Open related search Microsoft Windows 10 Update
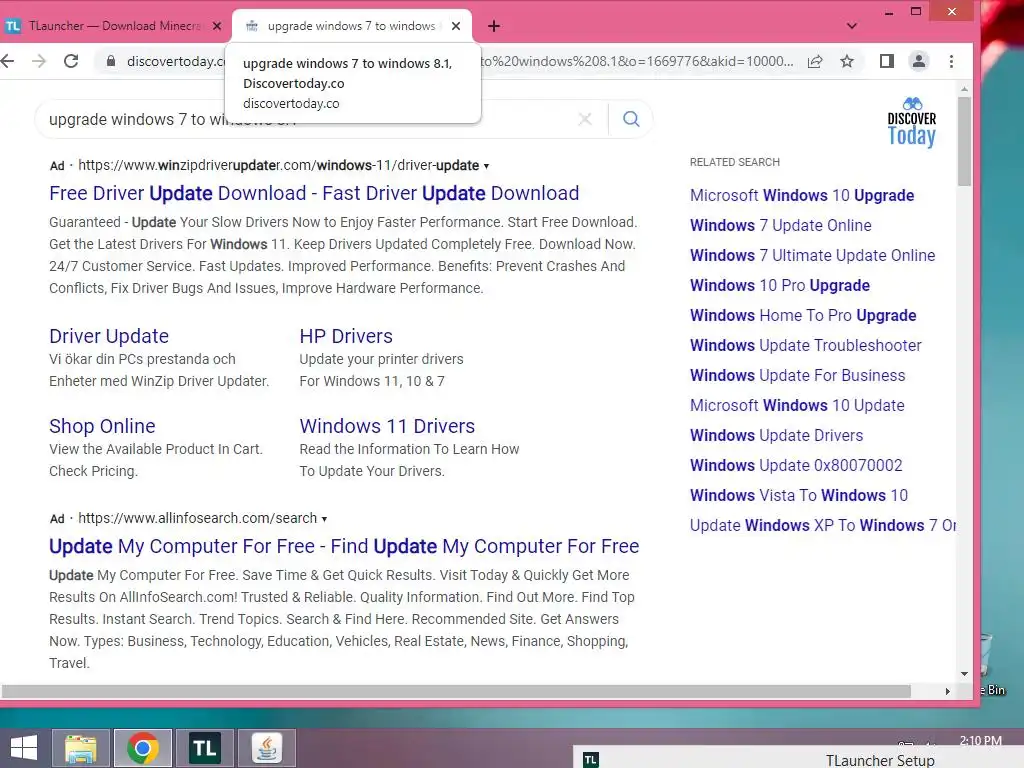The height and width of the screenshot is (768, 1024). pos(797,406)
